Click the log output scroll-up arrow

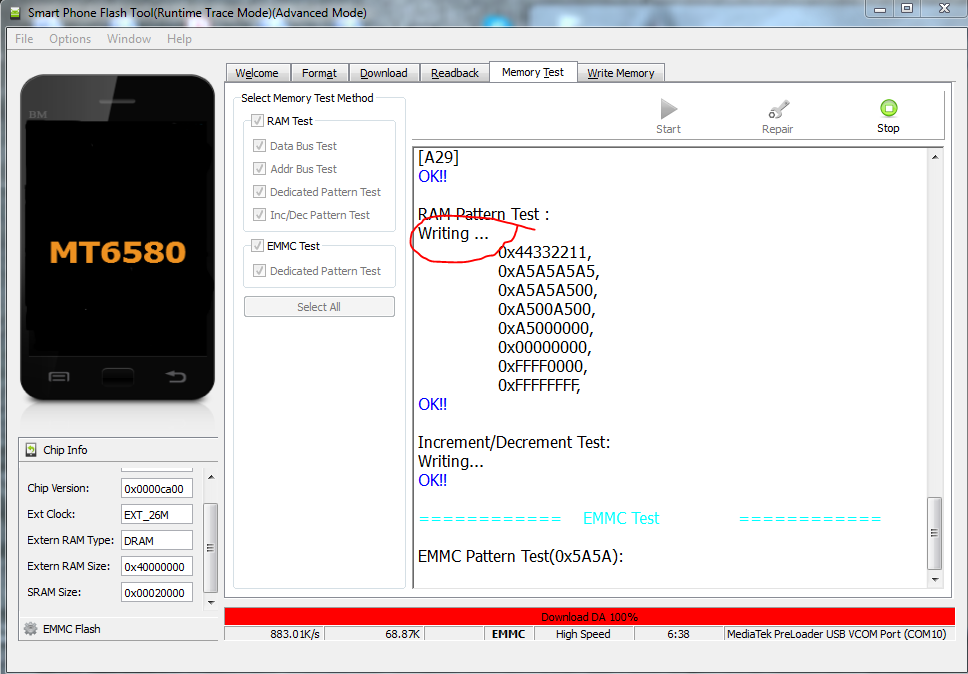pyautogui.click(x=935, y=157)
